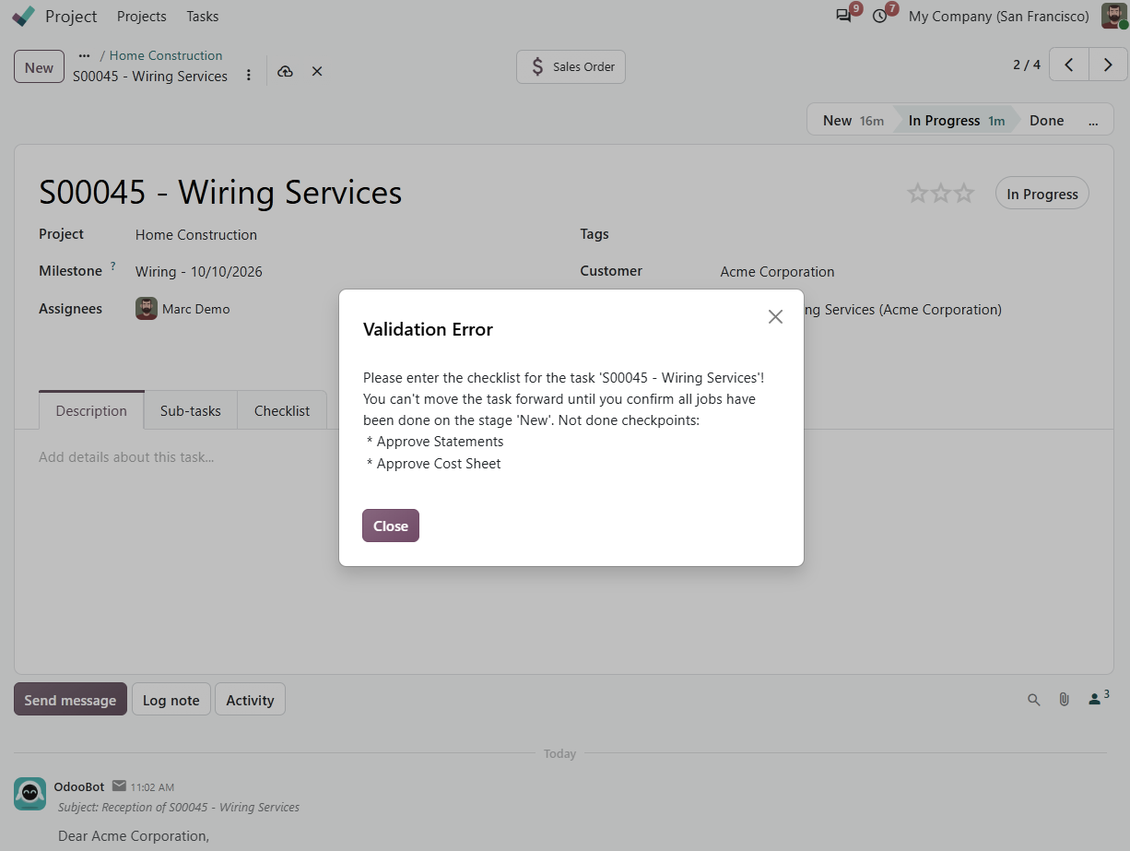The width and height of the screenshot is (1130, 851).
Task: Select the Description tab
Action: 92,411
